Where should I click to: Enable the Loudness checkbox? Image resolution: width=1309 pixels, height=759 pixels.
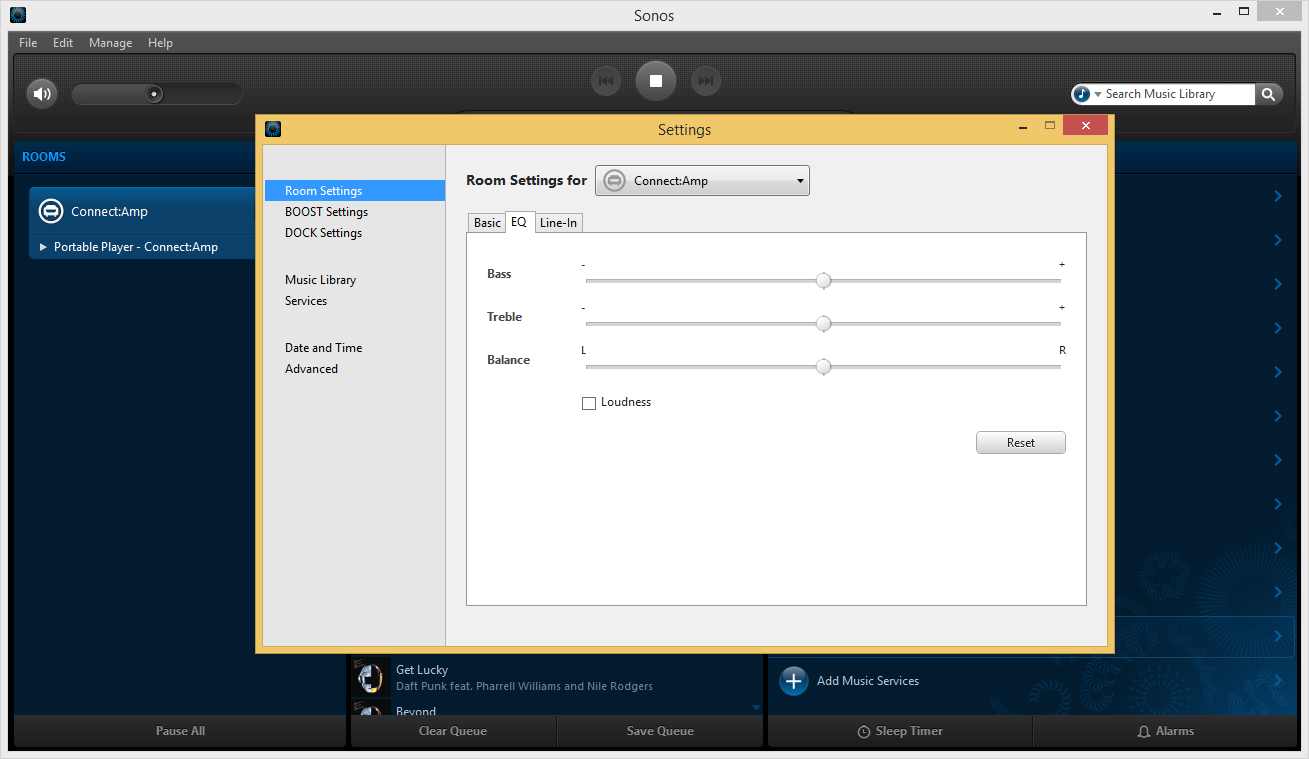click(x=589, y=403)
